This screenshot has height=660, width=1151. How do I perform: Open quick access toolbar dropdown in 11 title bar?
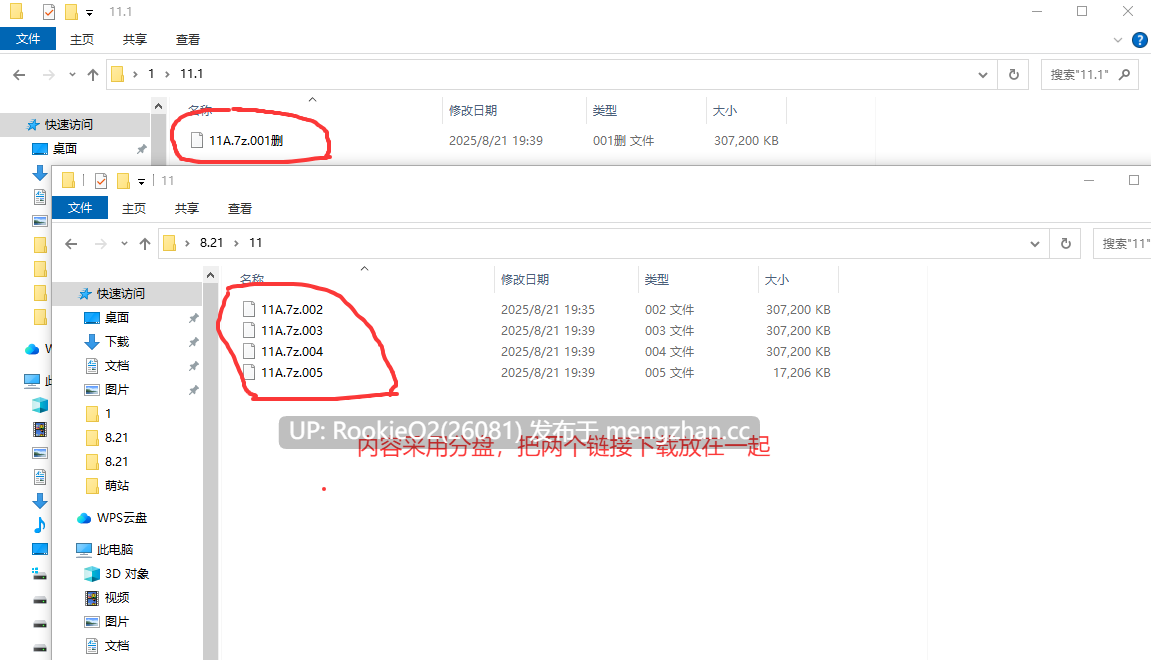click(x=142, y=181)
